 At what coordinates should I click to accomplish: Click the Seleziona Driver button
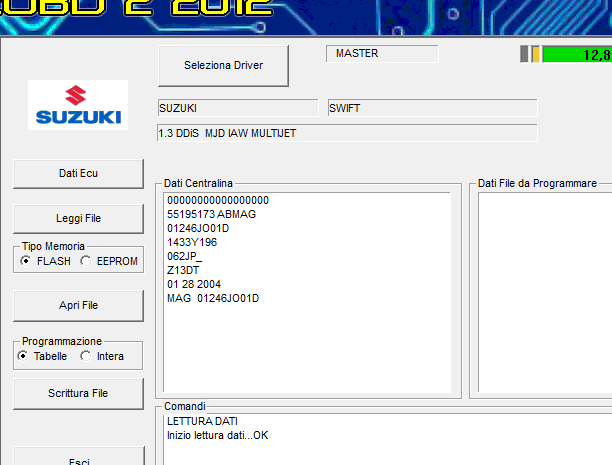[223, 66]
